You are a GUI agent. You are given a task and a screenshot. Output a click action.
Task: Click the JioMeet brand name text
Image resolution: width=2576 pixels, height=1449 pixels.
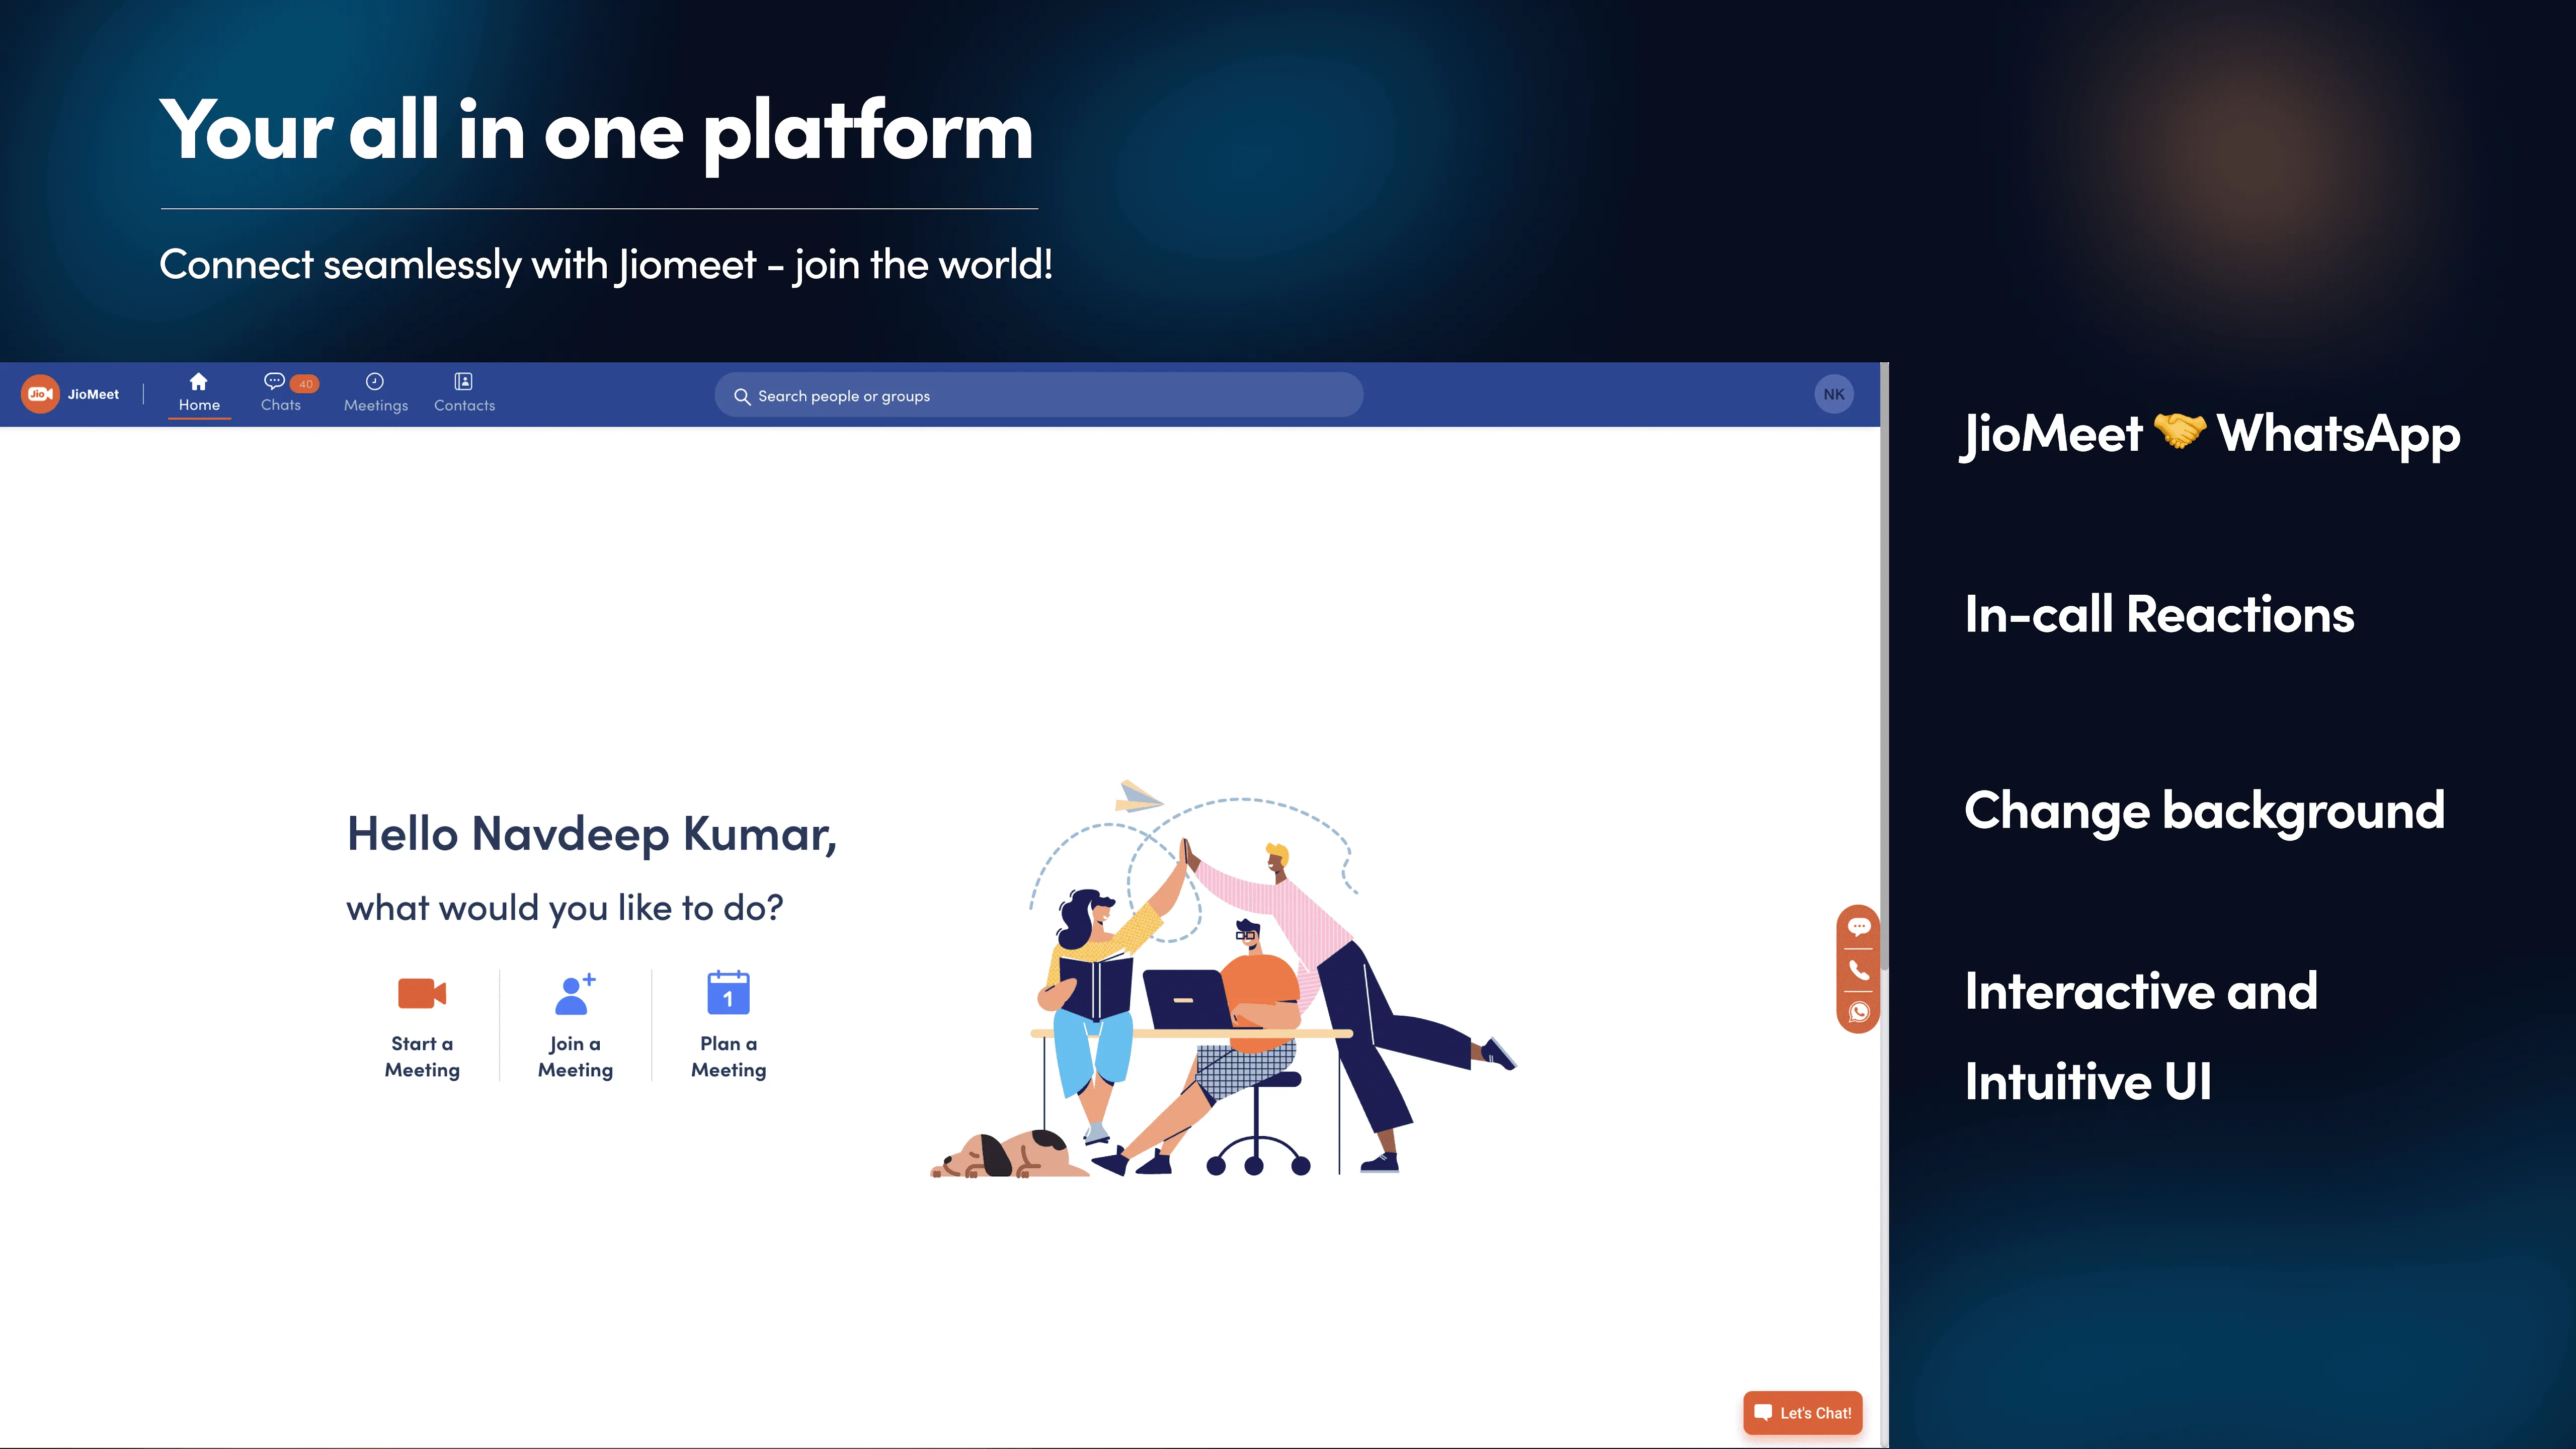point(93,394)
